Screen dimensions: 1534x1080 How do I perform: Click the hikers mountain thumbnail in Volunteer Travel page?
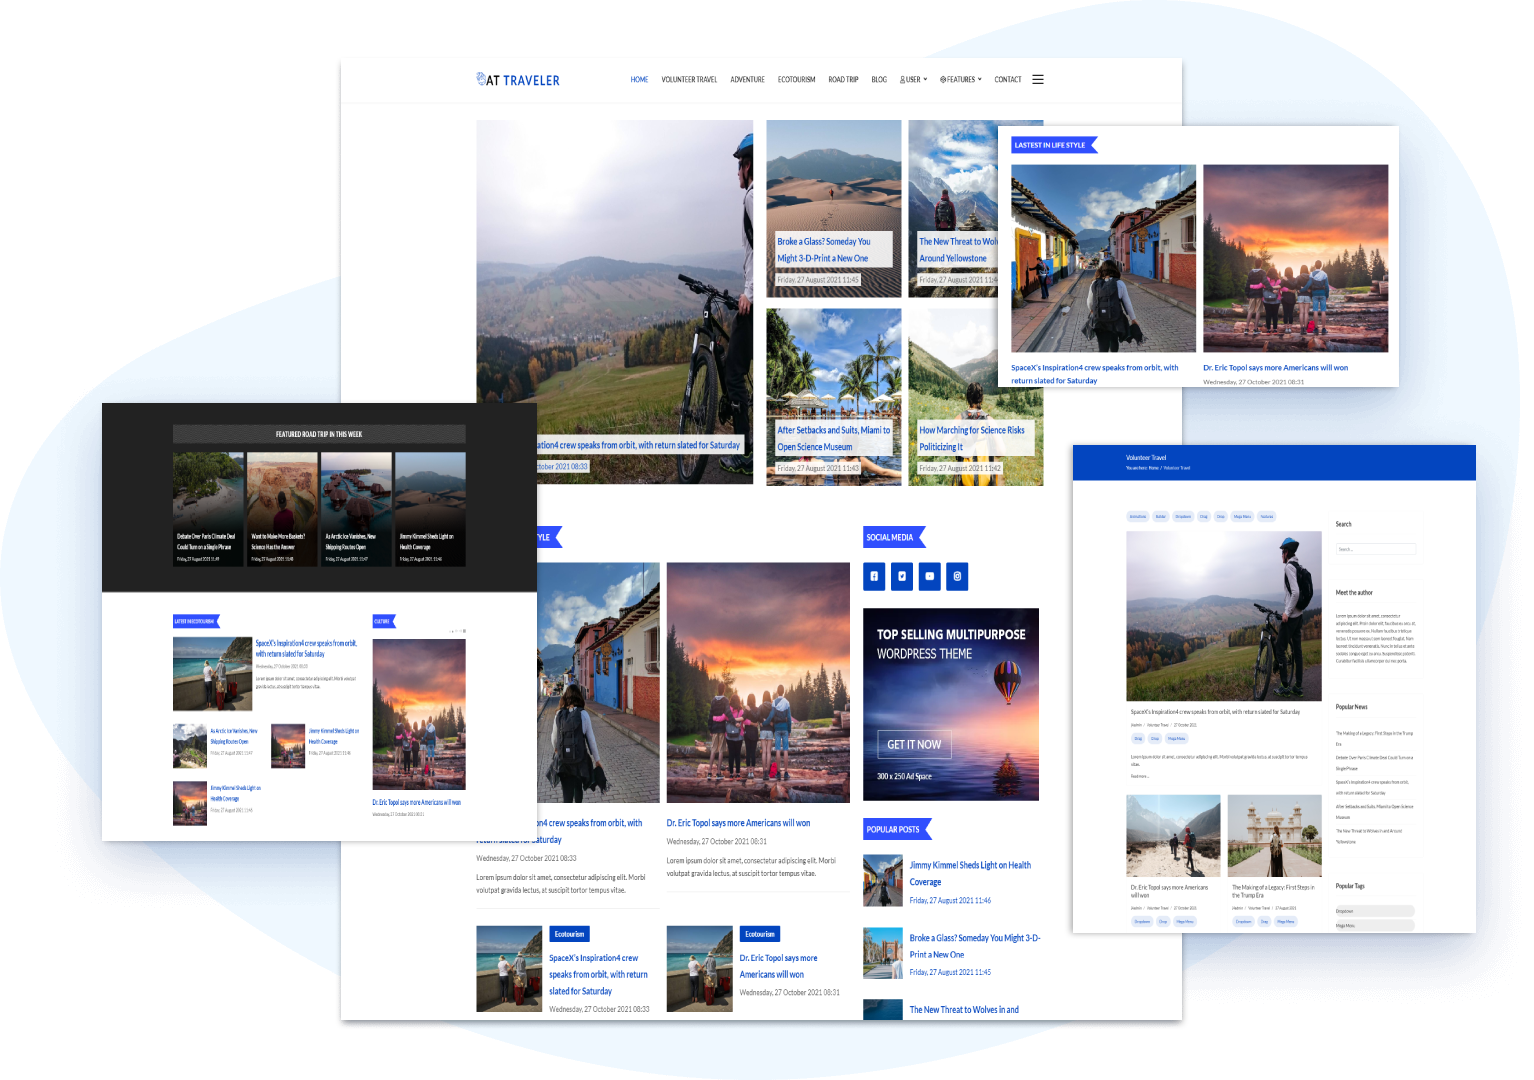pyautogui.click(x=1173, y=836)
